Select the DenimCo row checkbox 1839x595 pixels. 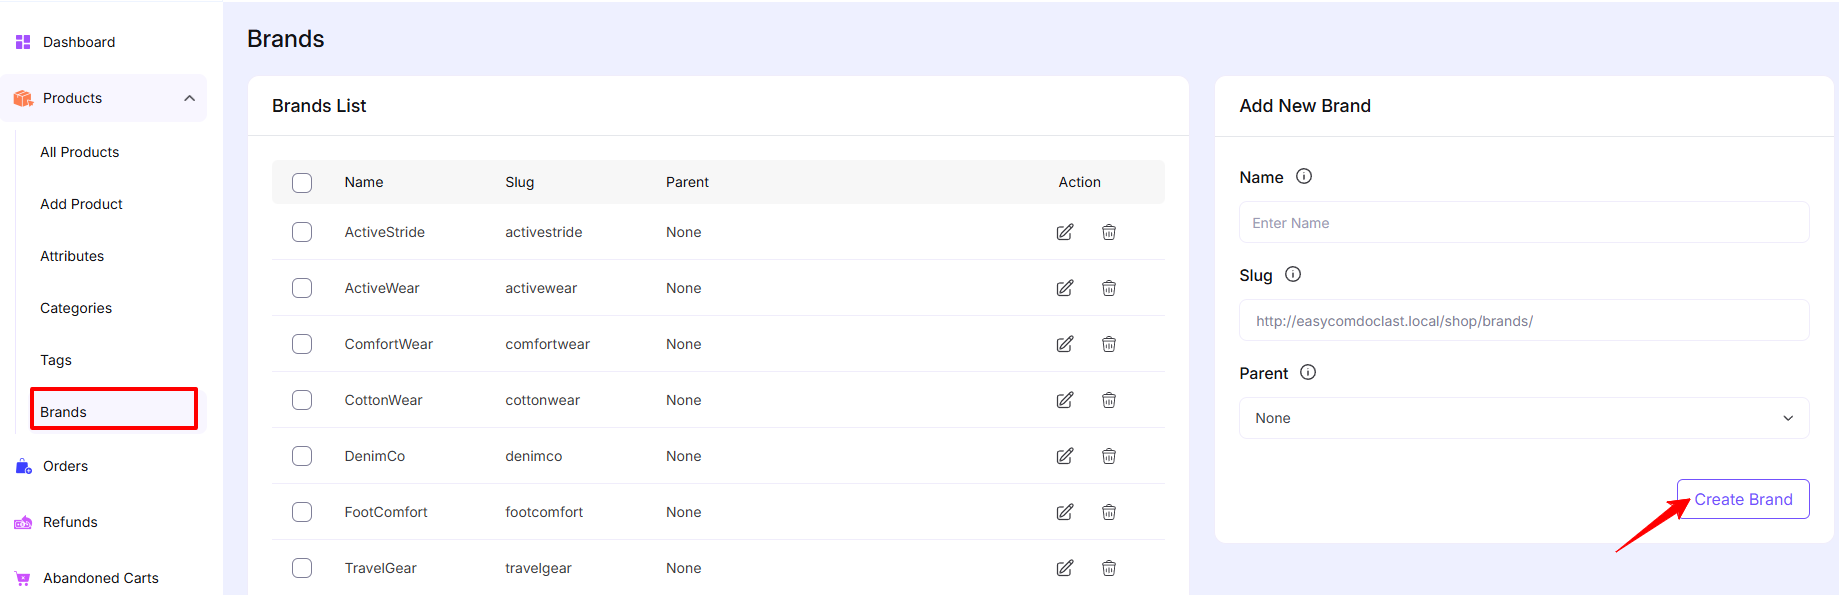[x=302, y=456]
